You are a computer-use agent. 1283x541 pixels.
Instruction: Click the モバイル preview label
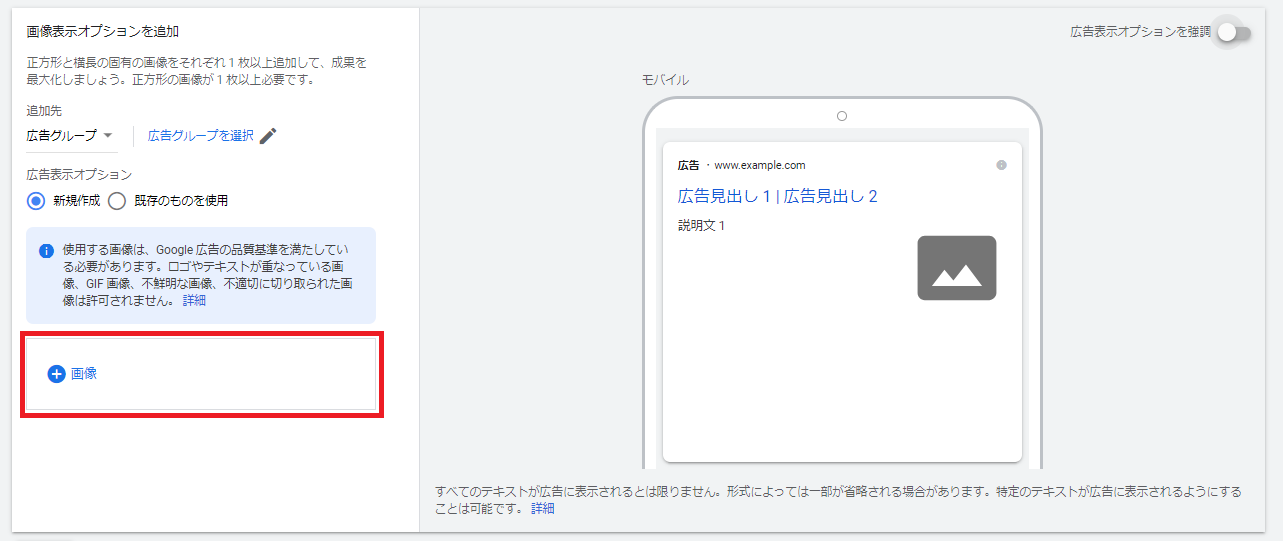(665, 80)
